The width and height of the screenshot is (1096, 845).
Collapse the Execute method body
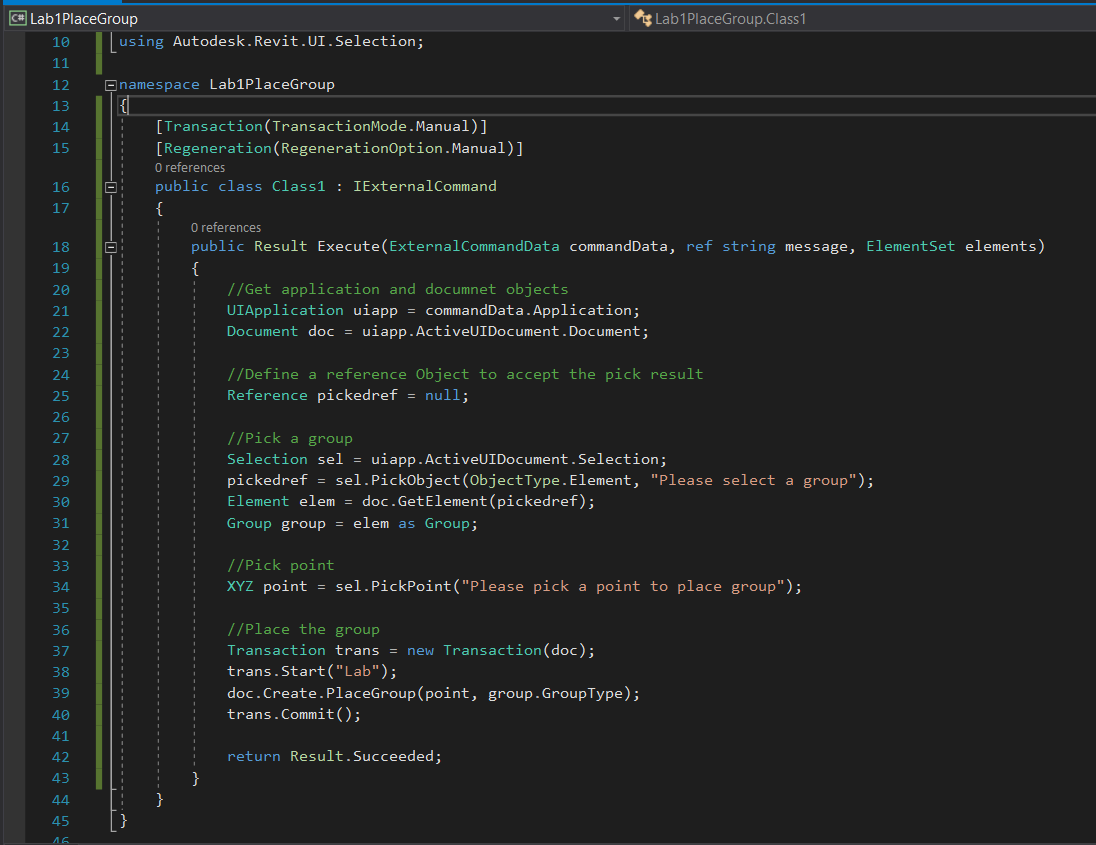(x=111, y=247)
